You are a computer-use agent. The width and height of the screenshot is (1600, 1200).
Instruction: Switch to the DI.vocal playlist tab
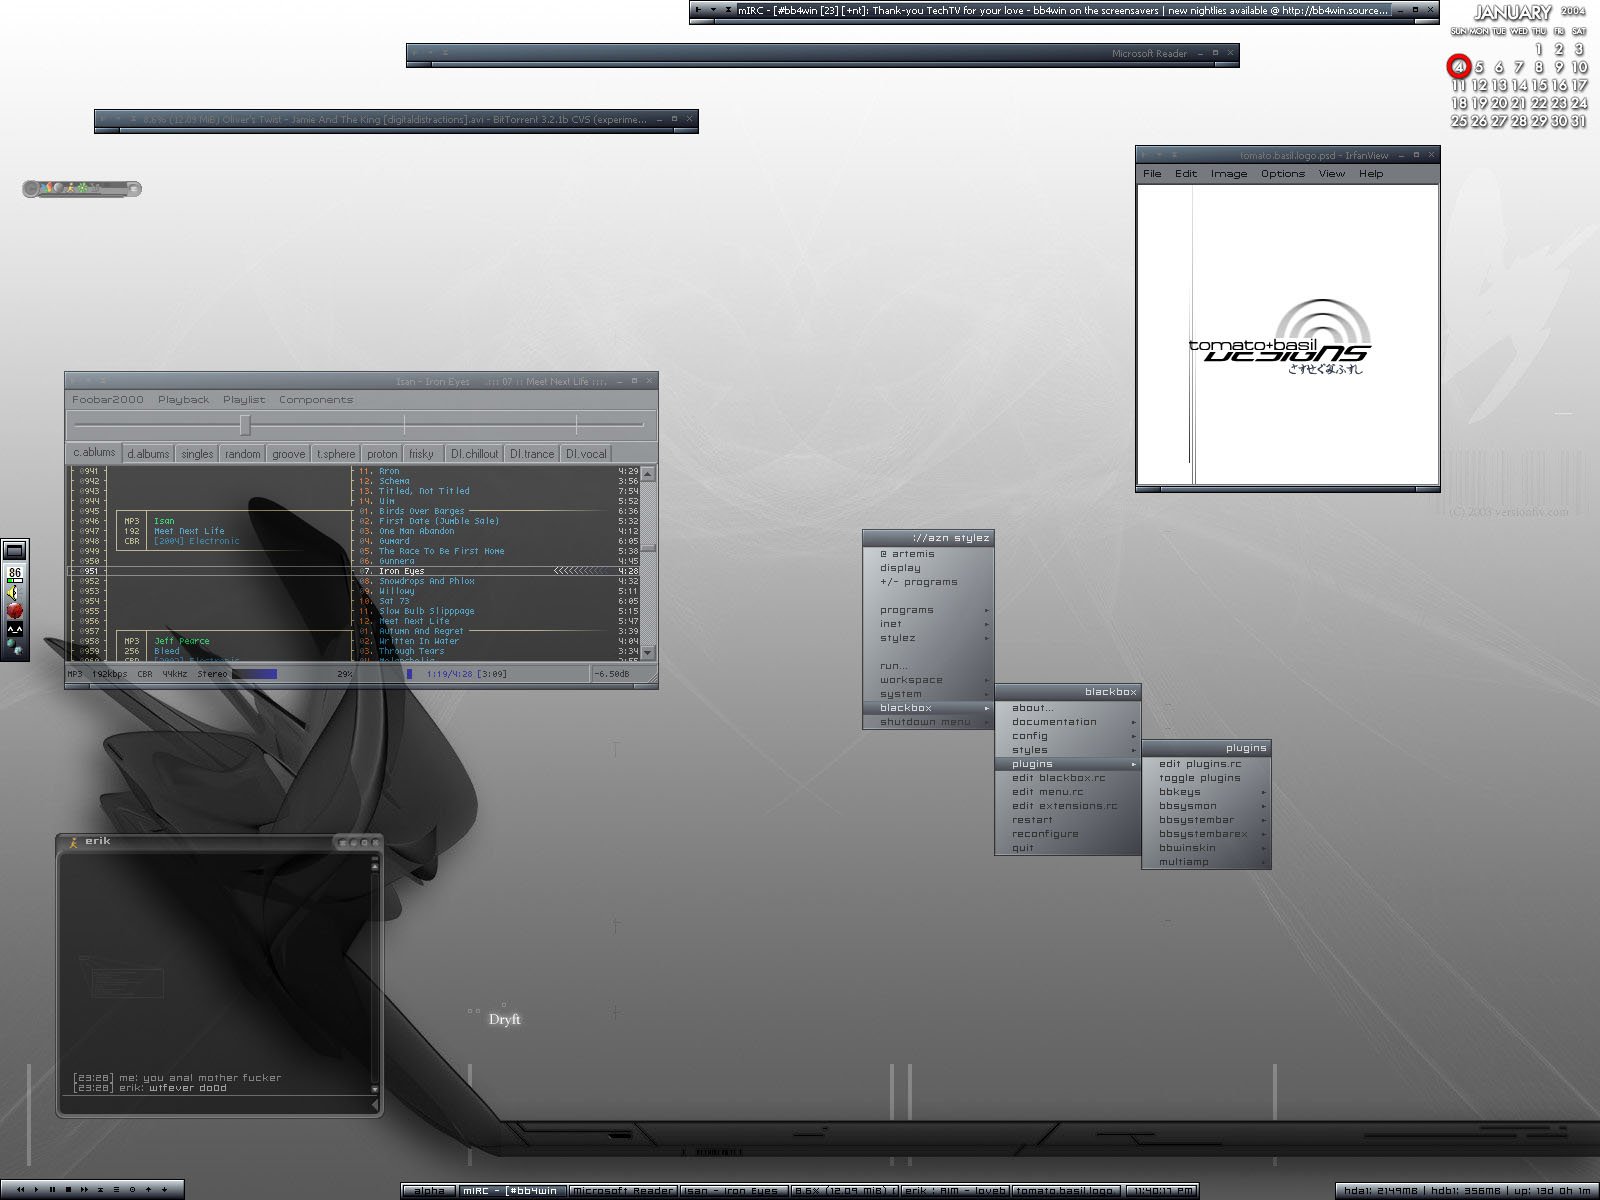point(586,454)
